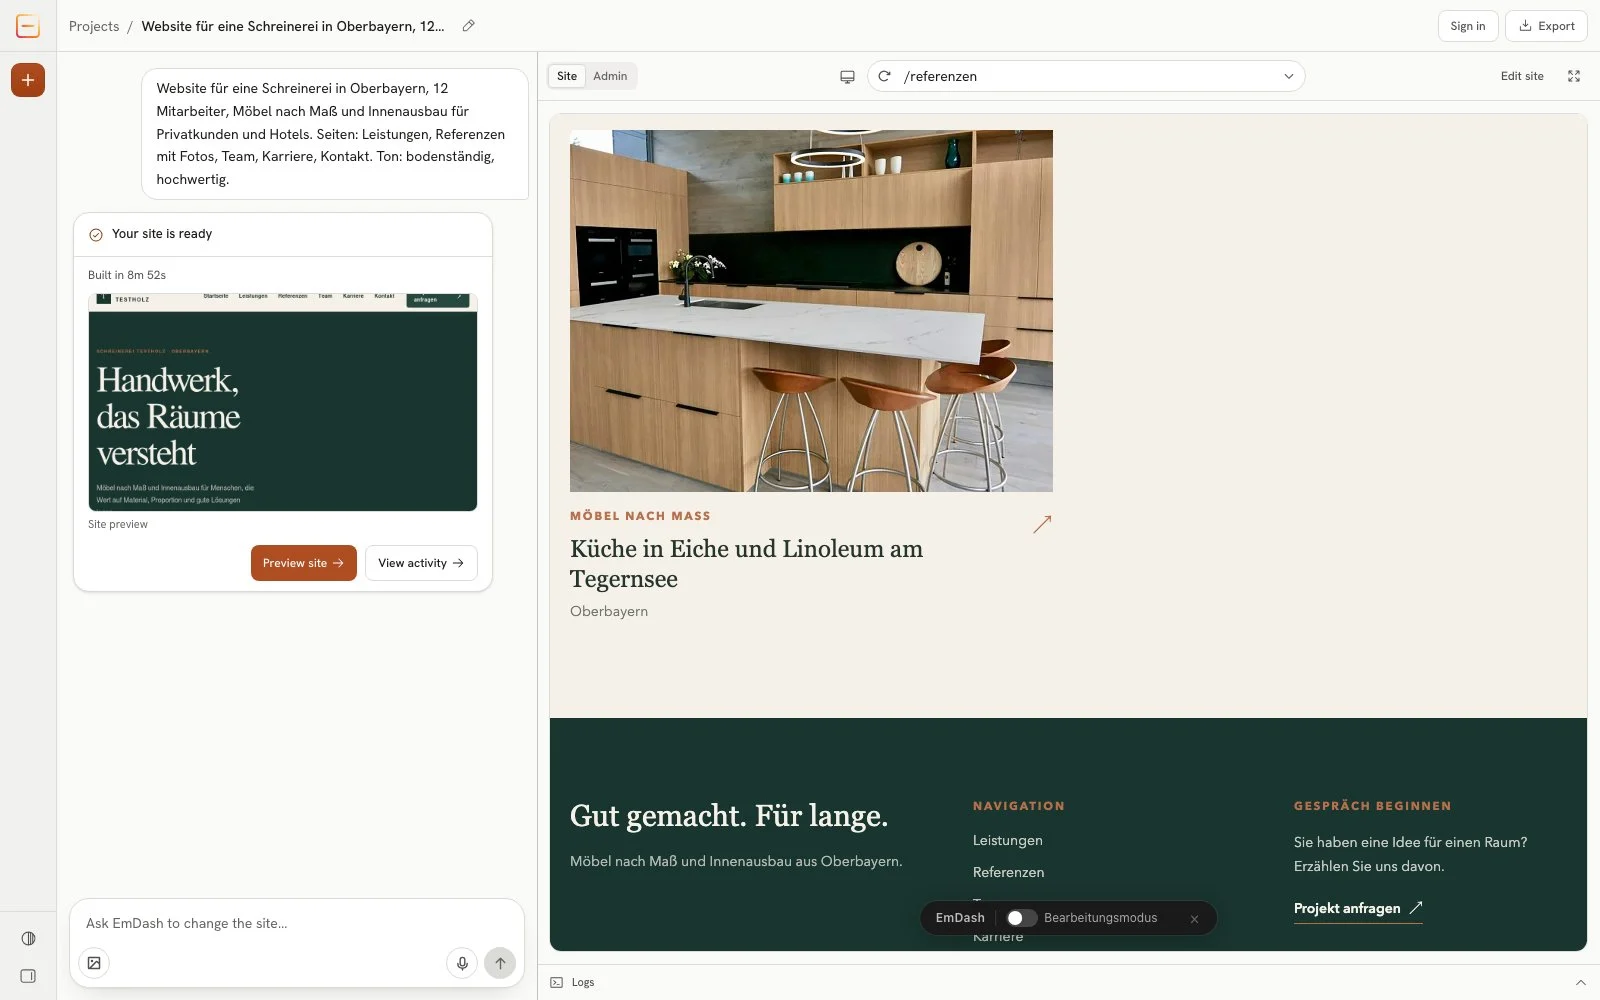Click the 'Gut gemacht. Für lange.' heading
The width and height of the screenshot is (1600, 1000).
click(x=729, y=816)
